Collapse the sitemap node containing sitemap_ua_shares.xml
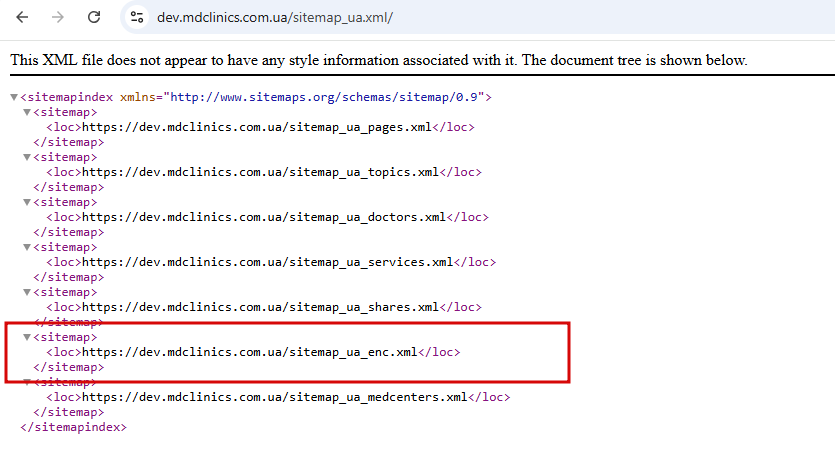Viewport: 835px width, 465px height. pyautogui.click(x=27, y=292)
